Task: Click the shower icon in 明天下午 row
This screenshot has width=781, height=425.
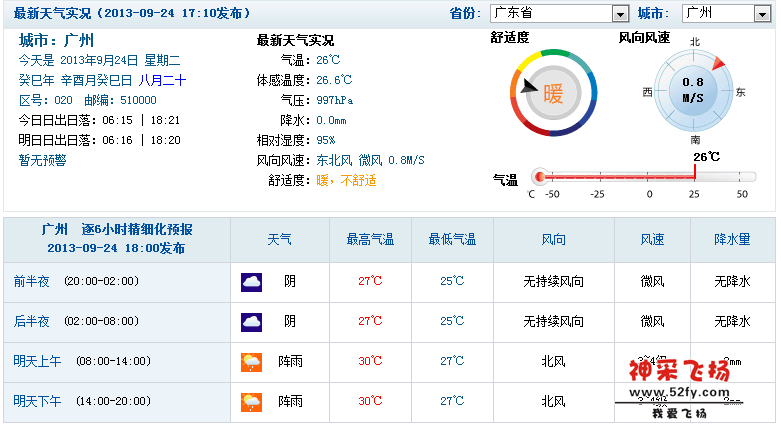Action: click(x=252, y=402)
